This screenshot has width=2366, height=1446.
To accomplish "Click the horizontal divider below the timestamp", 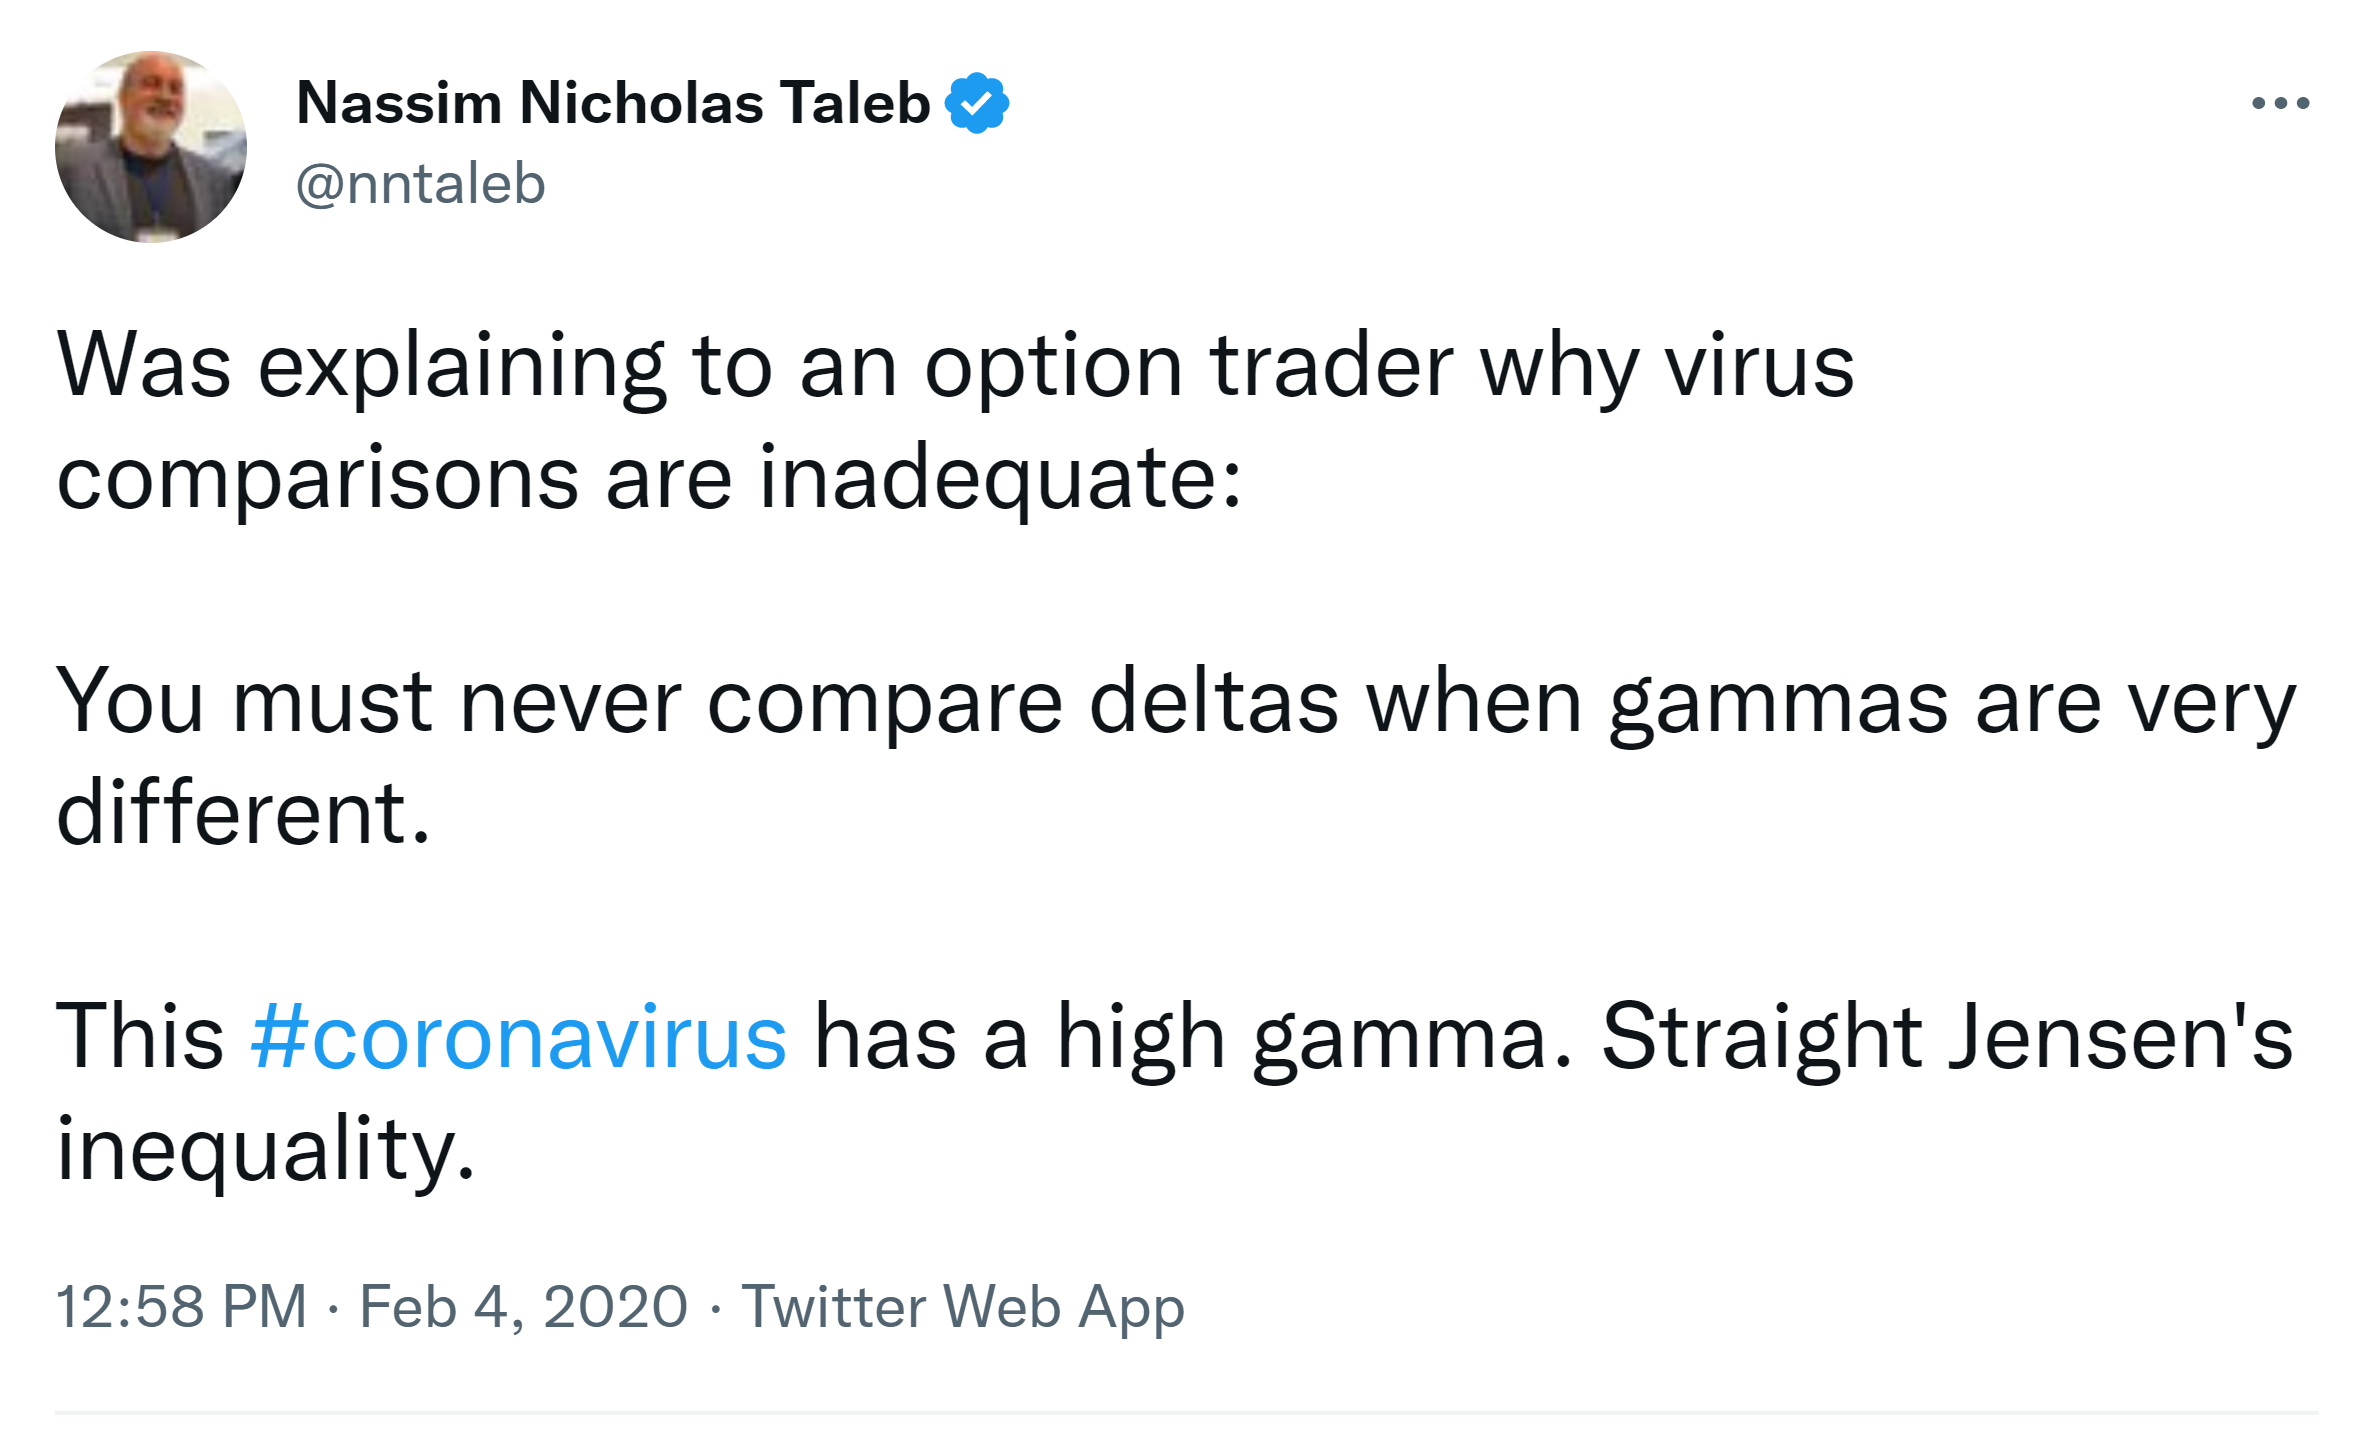I will click(x=1185, y=1413).
